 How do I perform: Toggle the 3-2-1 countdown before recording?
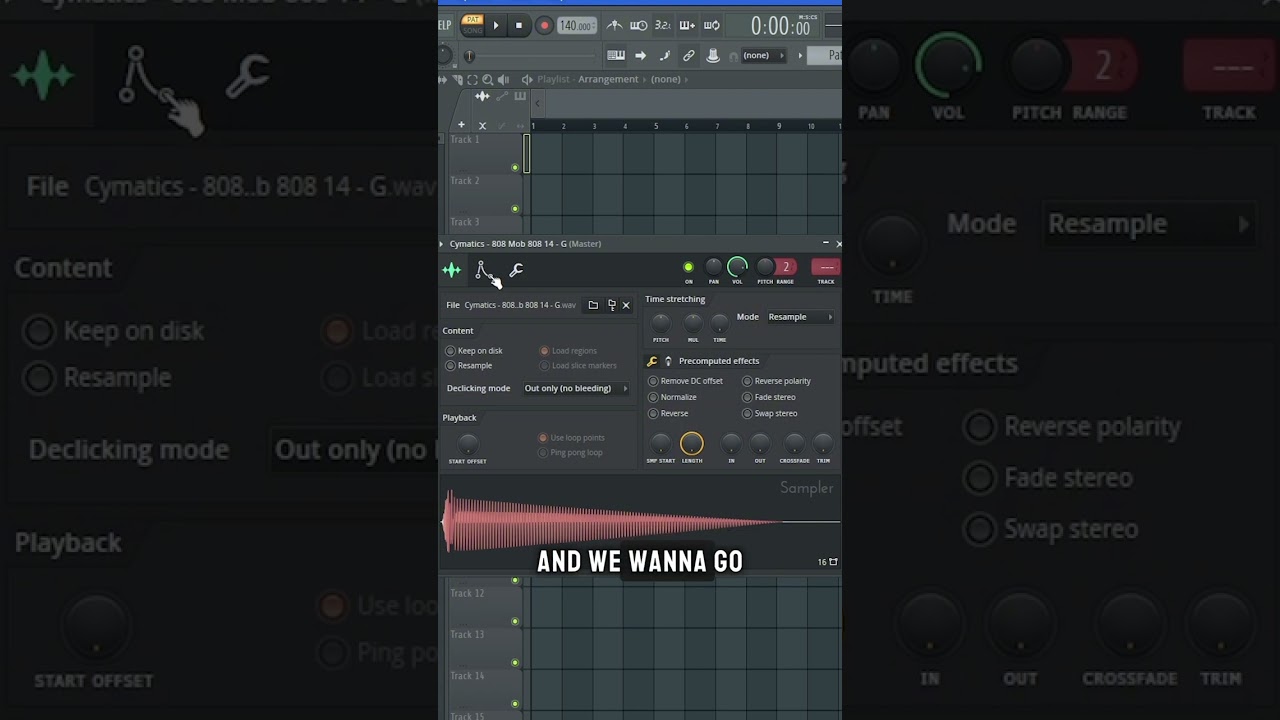click(x=662, y=25)
